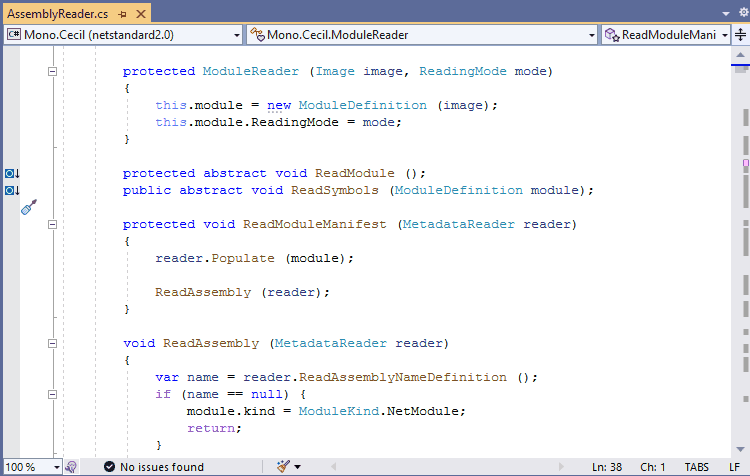The width and height of the screenshot is (750, 476).
Task: Click inheritance margin icon beside ReadModule line
Action: point(12,173)
